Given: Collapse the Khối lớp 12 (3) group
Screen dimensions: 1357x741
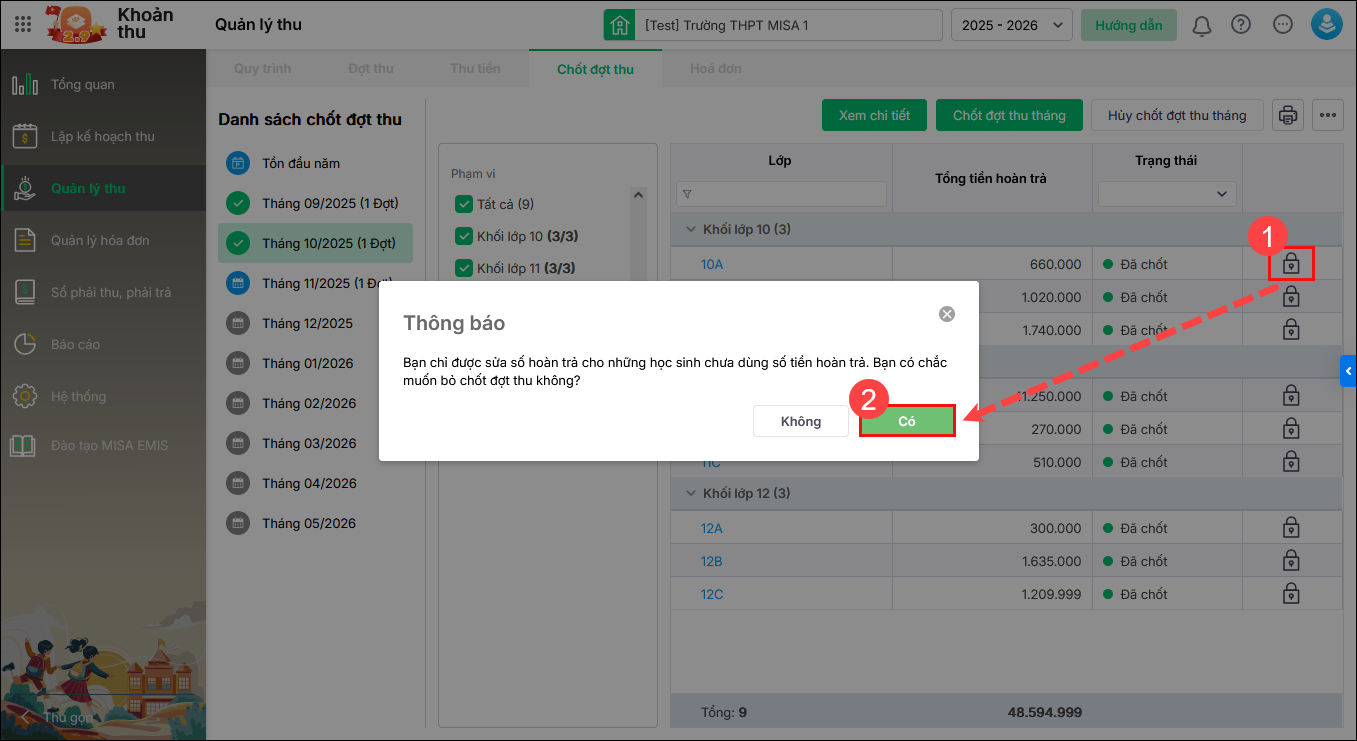Looking at the screenshot, I should pos(690,494).
